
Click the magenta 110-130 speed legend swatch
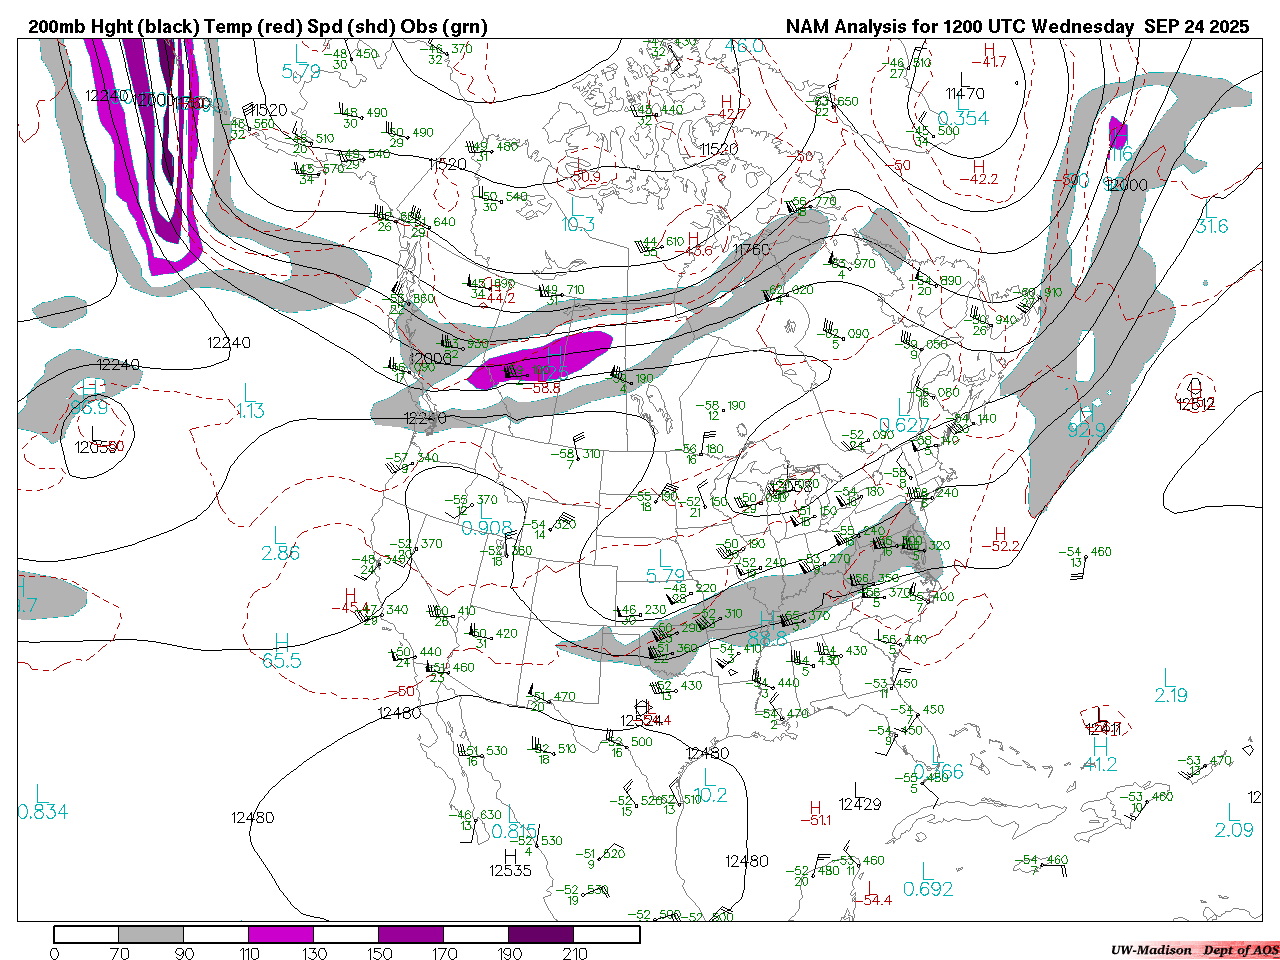tap(281, 934)
